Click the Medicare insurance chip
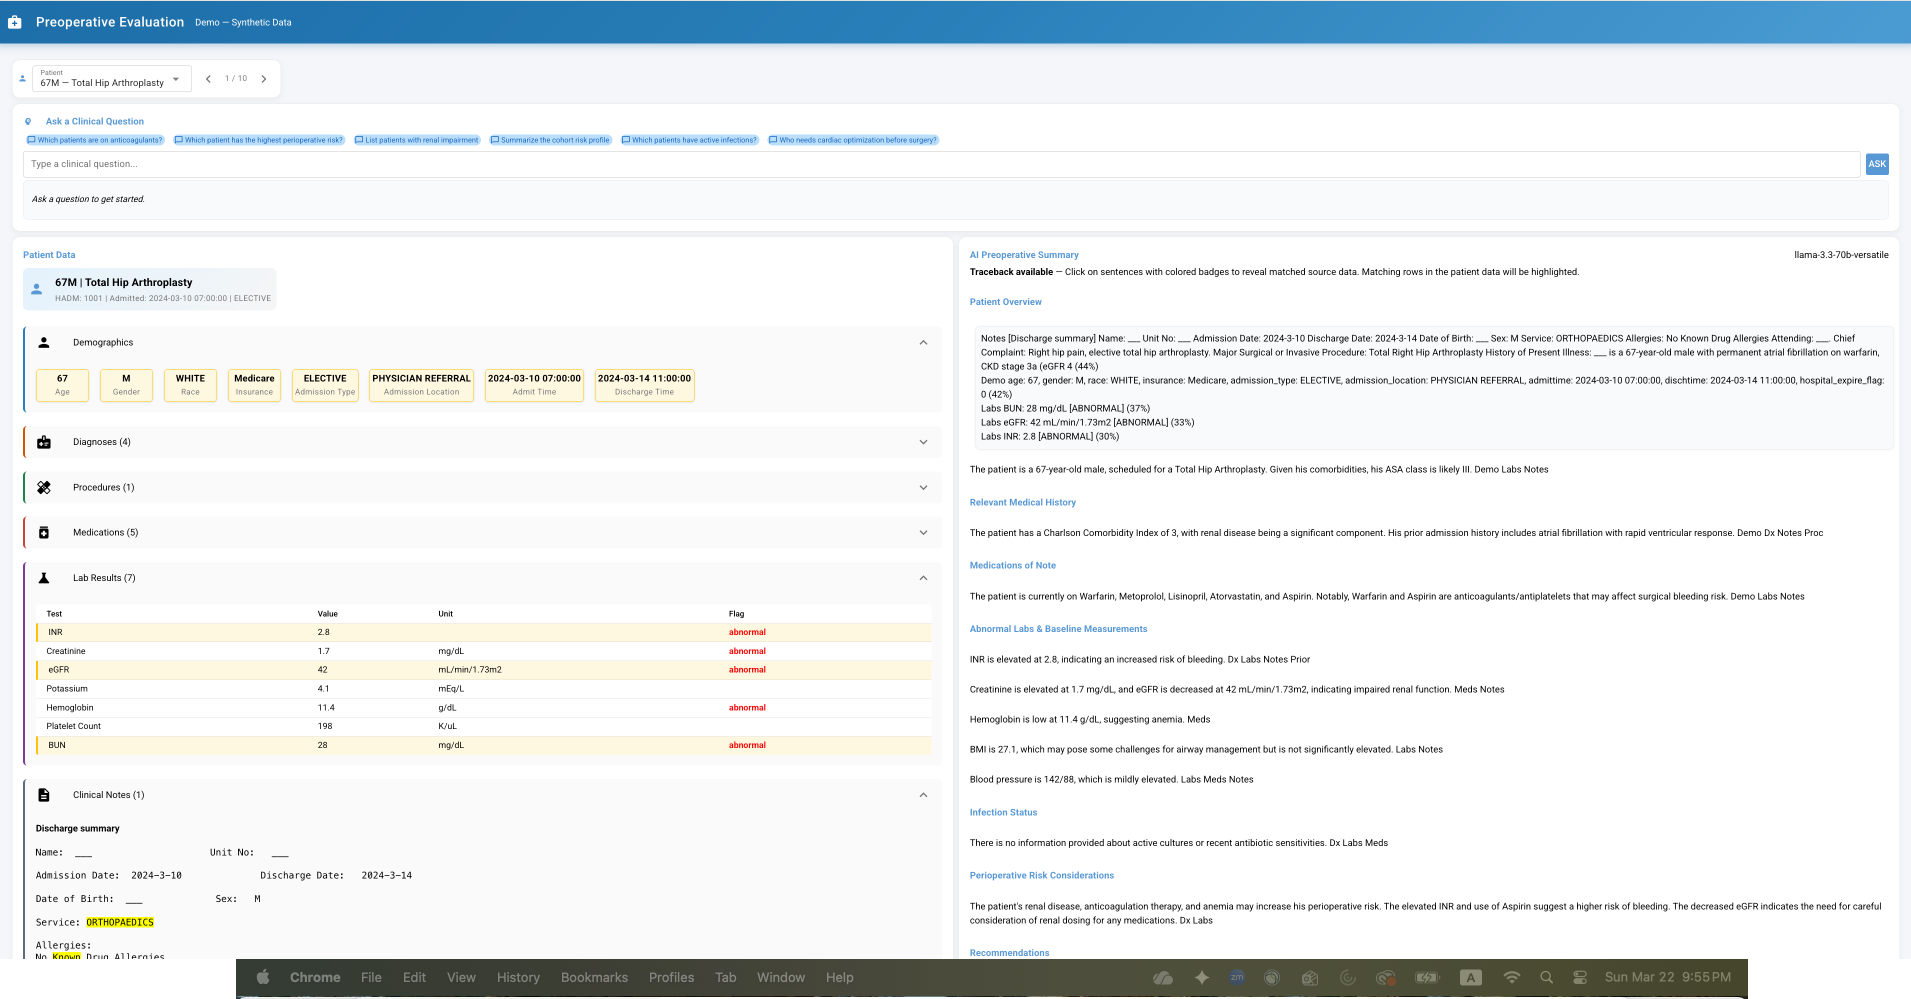The height and width of the screenshot is (999, 1911). tap(254, 385)
